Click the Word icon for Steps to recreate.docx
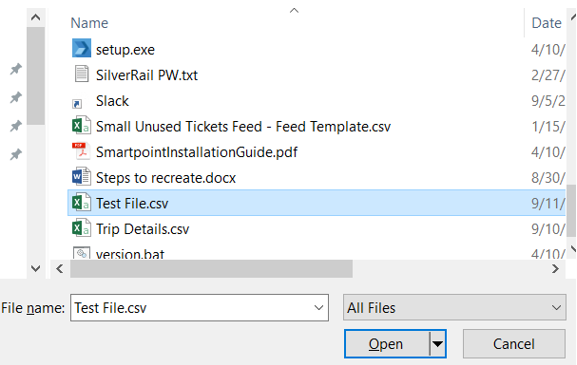Screen dimensions: 577x365 click(81, 177)
